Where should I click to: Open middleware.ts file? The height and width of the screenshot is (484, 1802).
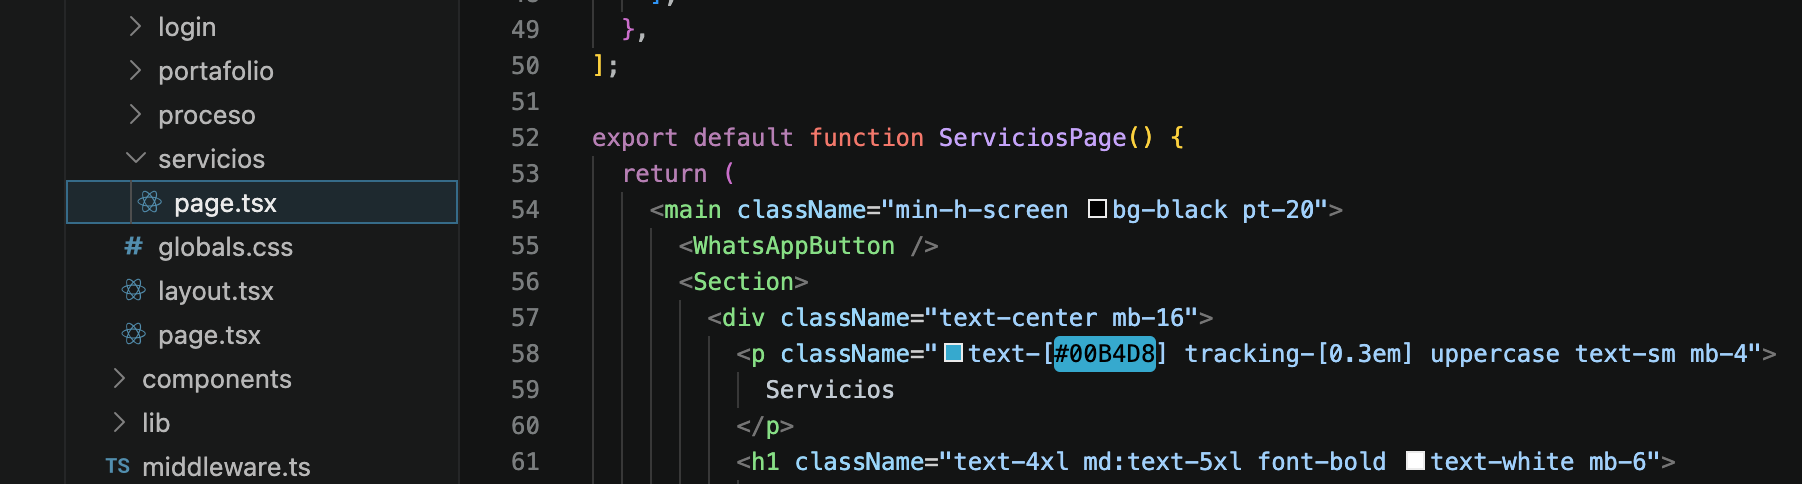(262, 467)
